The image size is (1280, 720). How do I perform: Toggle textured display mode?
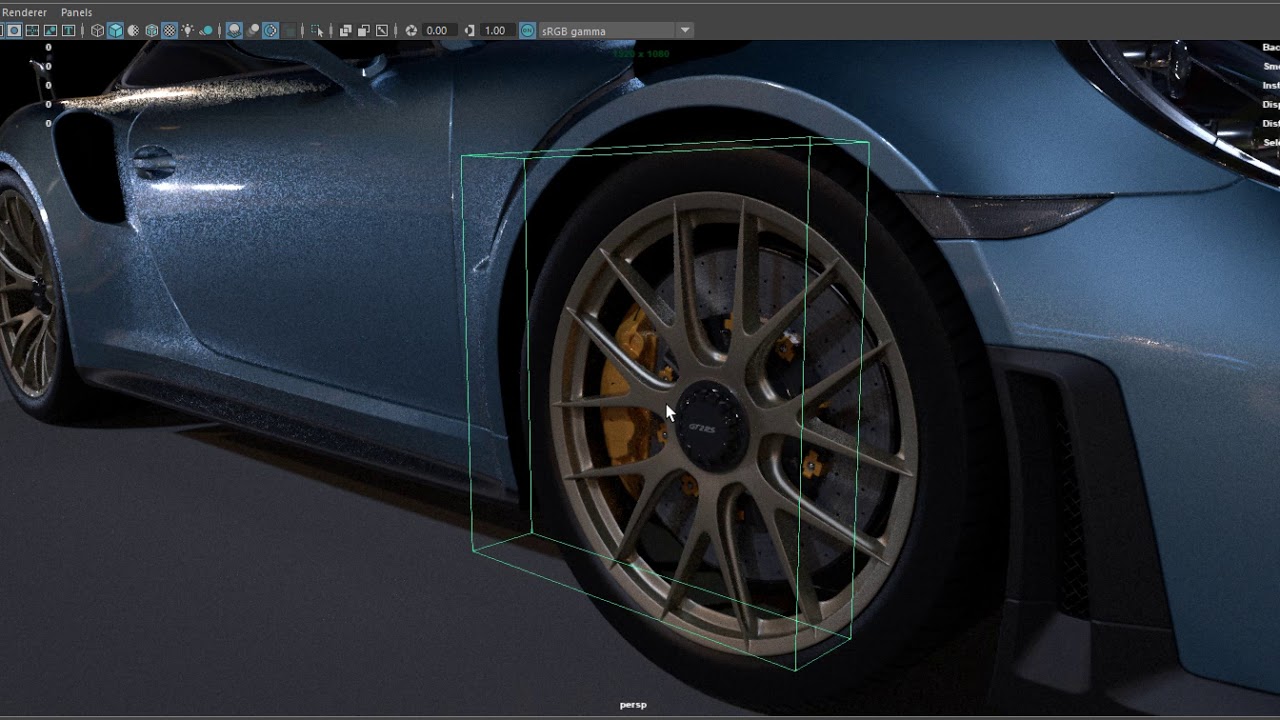coord(170,31)
